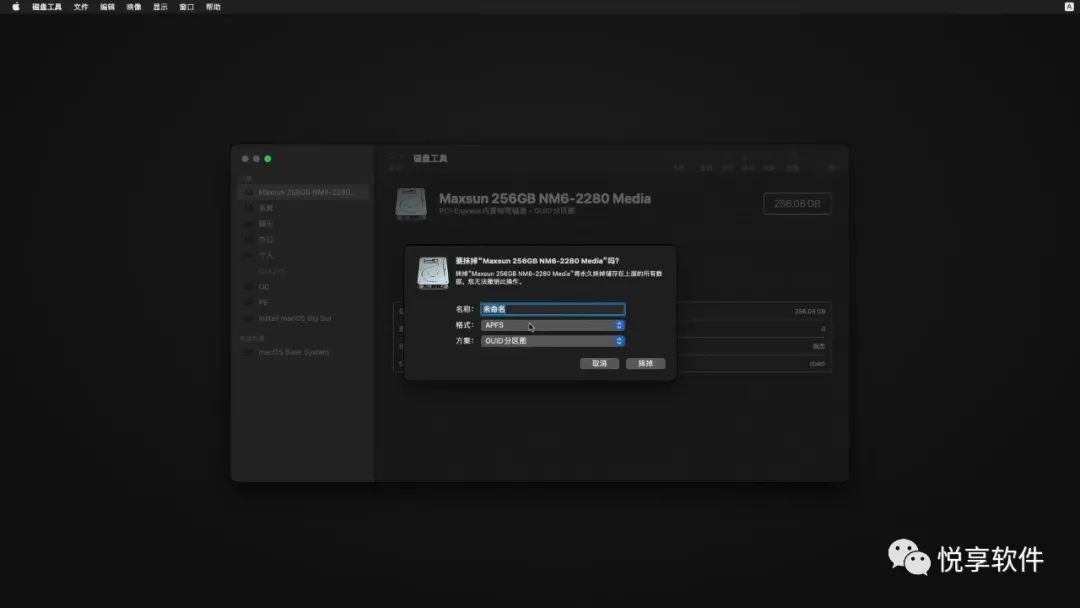Click the input source 'A' menu bar icon
This screenshot has height=608, width=1080.
1070,7
